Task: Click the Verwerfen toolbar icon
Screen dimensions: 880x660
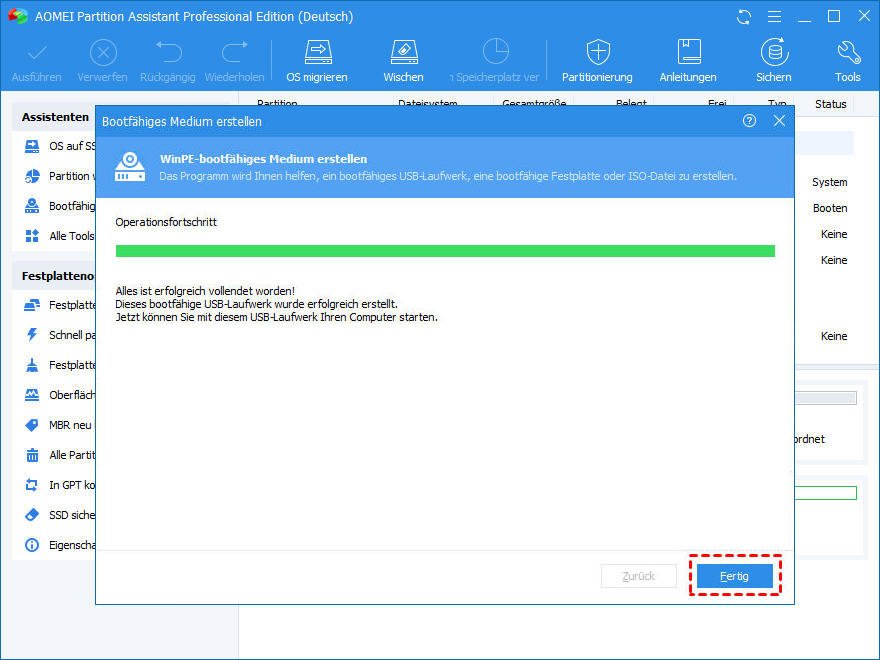Action: (x=103, y=53)
